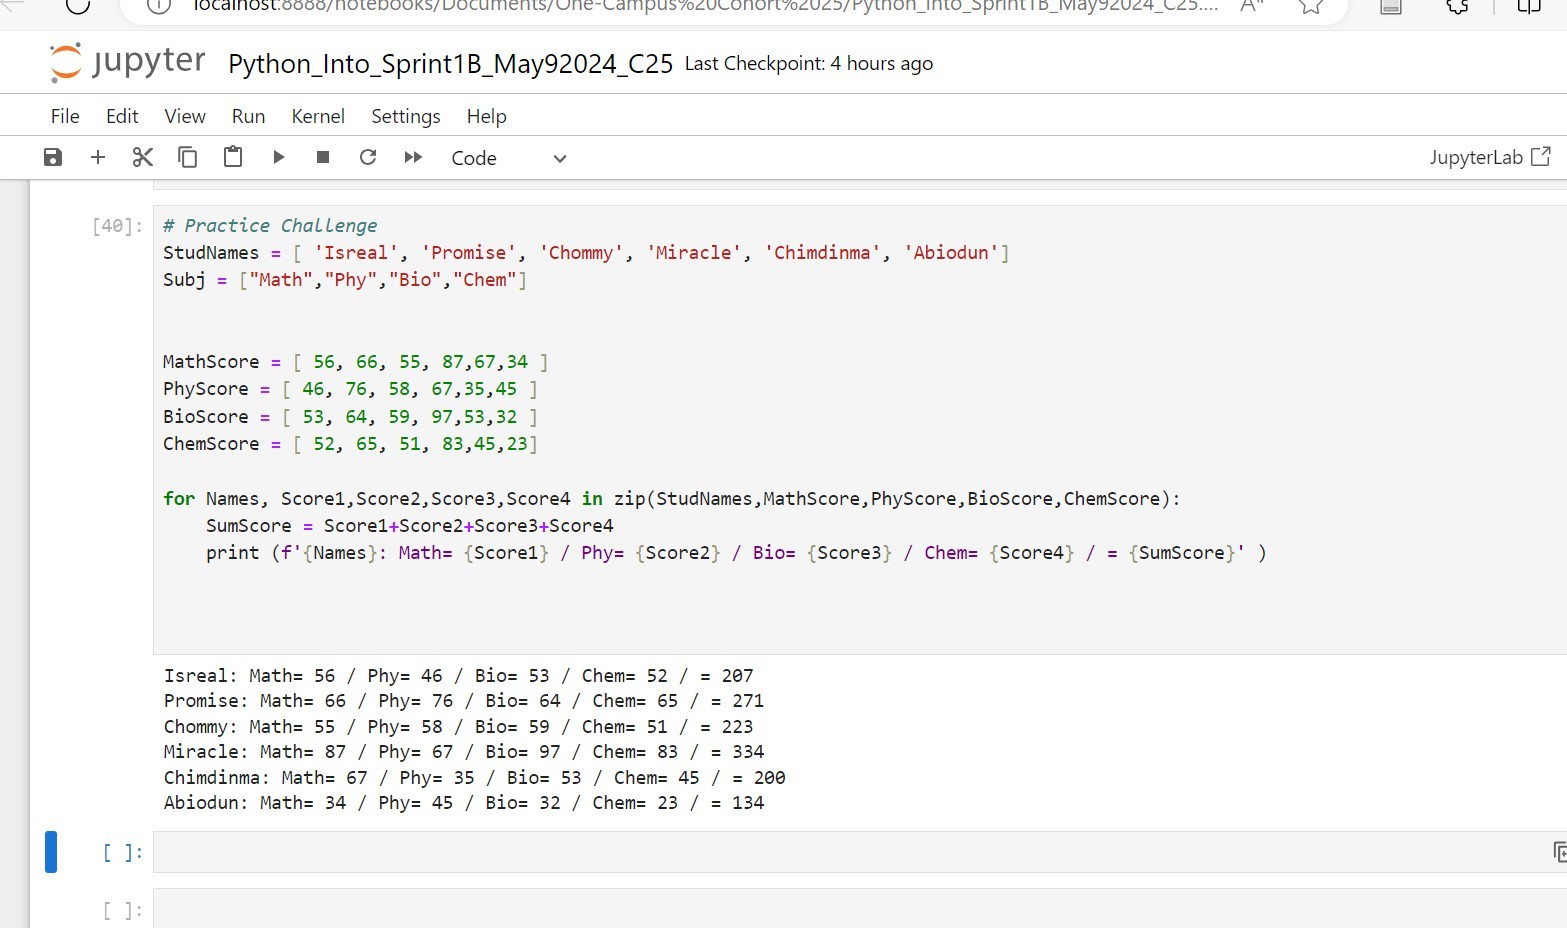This screenshot has width=1567, height=928.
Task: Click the read aloud icon in address bar
Action: (x=1252, y=6)
